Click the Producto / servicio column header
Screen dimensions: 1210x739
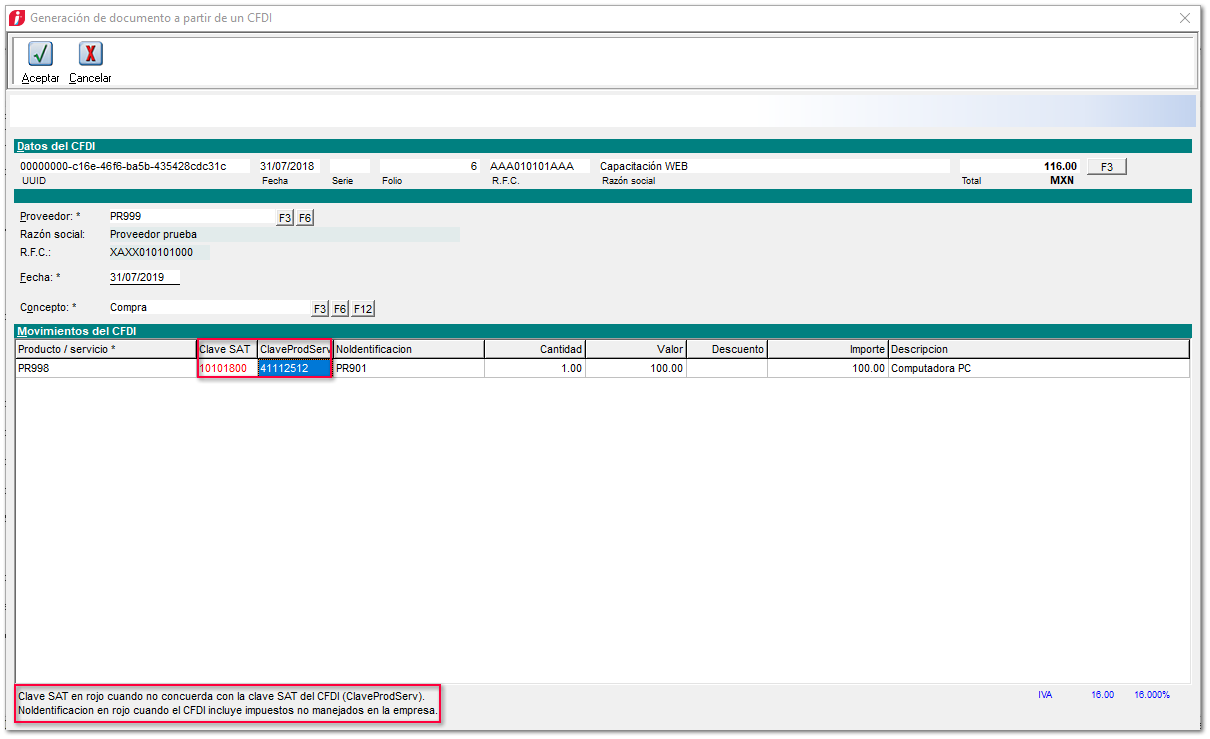tap(106, 349)
